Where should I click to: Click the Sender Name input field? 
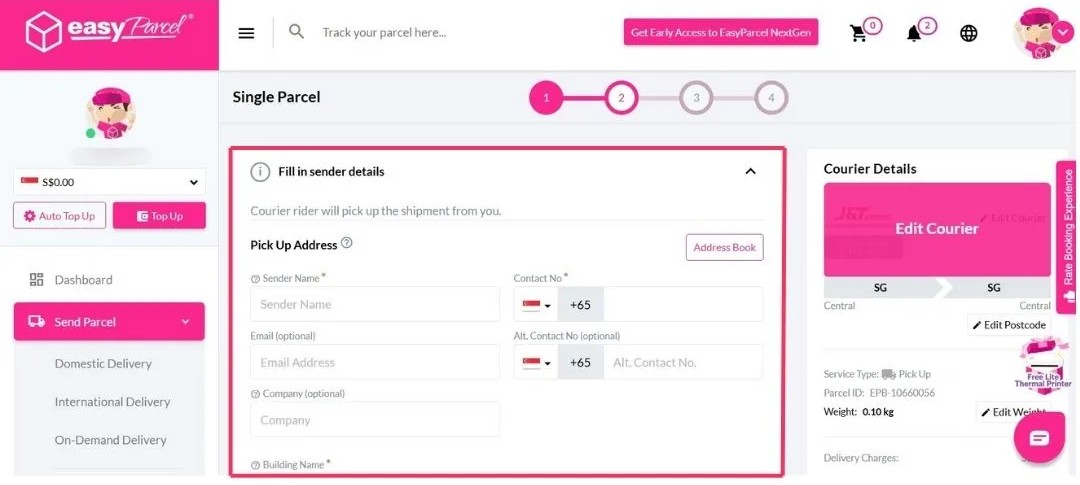[375, 305]
